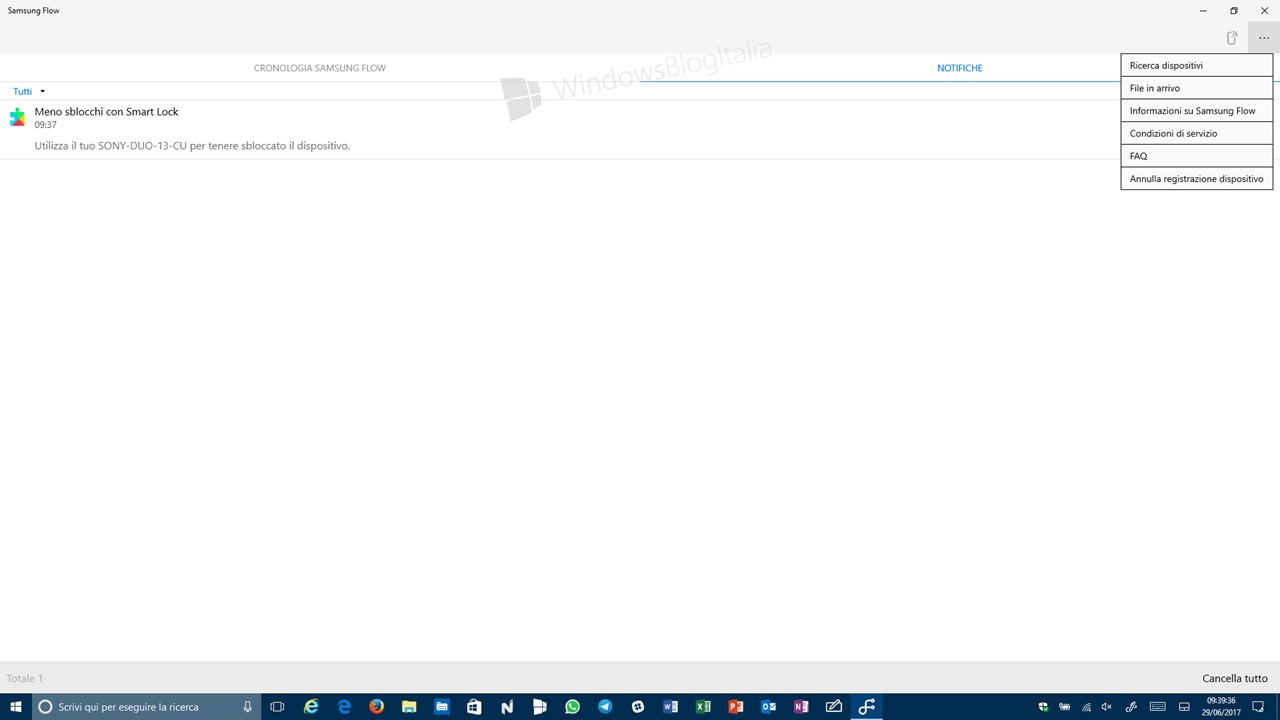
Task: Click the muted volume tray icon
Action: 1107,707
